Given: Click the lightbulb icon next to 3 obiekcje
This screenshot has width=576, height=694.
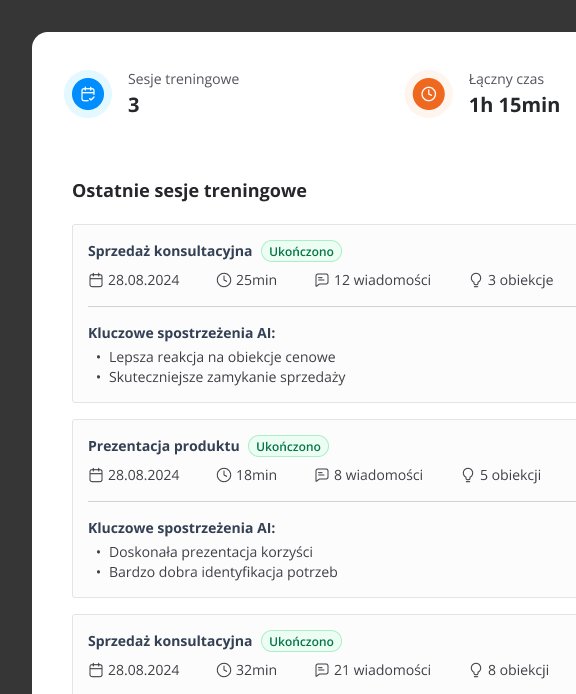Looking at the screenshot, I should (x=476, y=280).
